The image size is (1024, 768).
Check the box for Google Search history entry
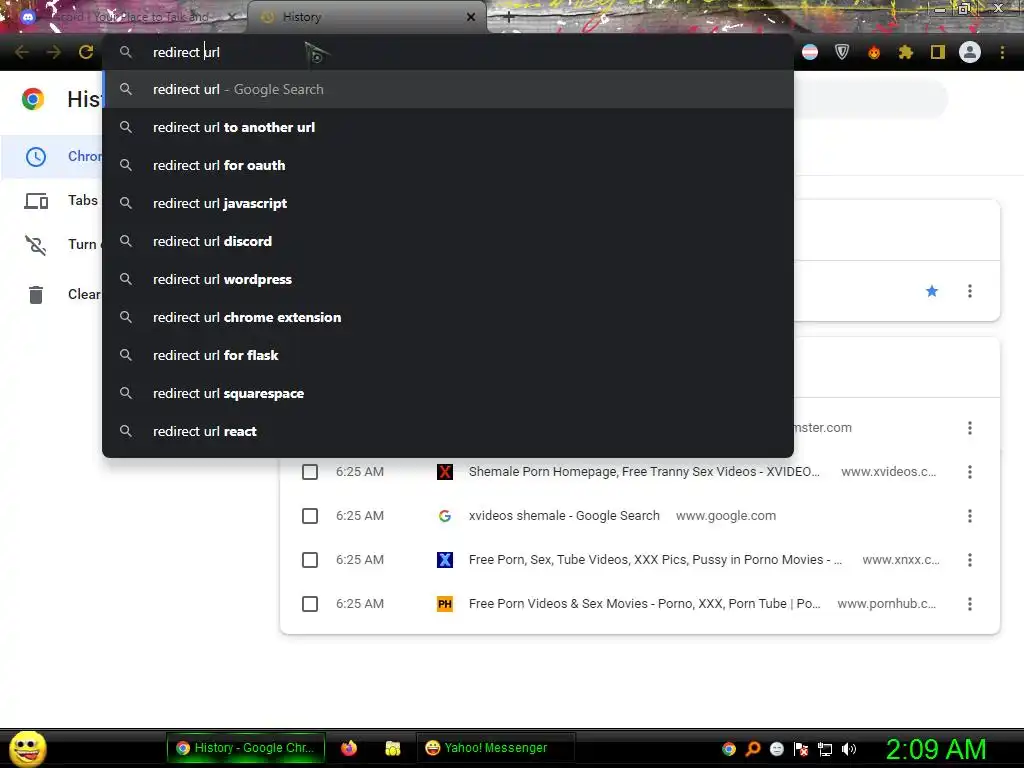pos(310,516)
